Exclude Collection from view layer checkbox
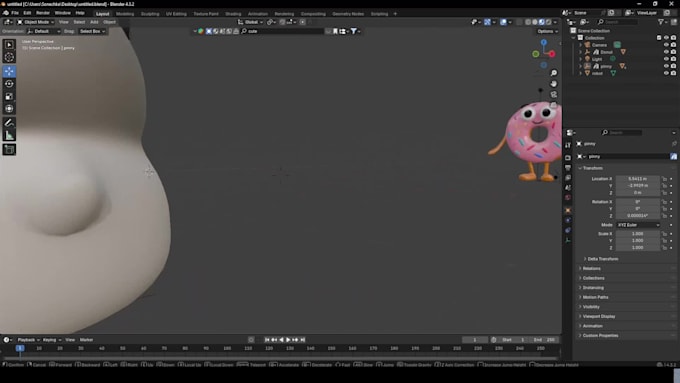 click(x=659, y=38)
